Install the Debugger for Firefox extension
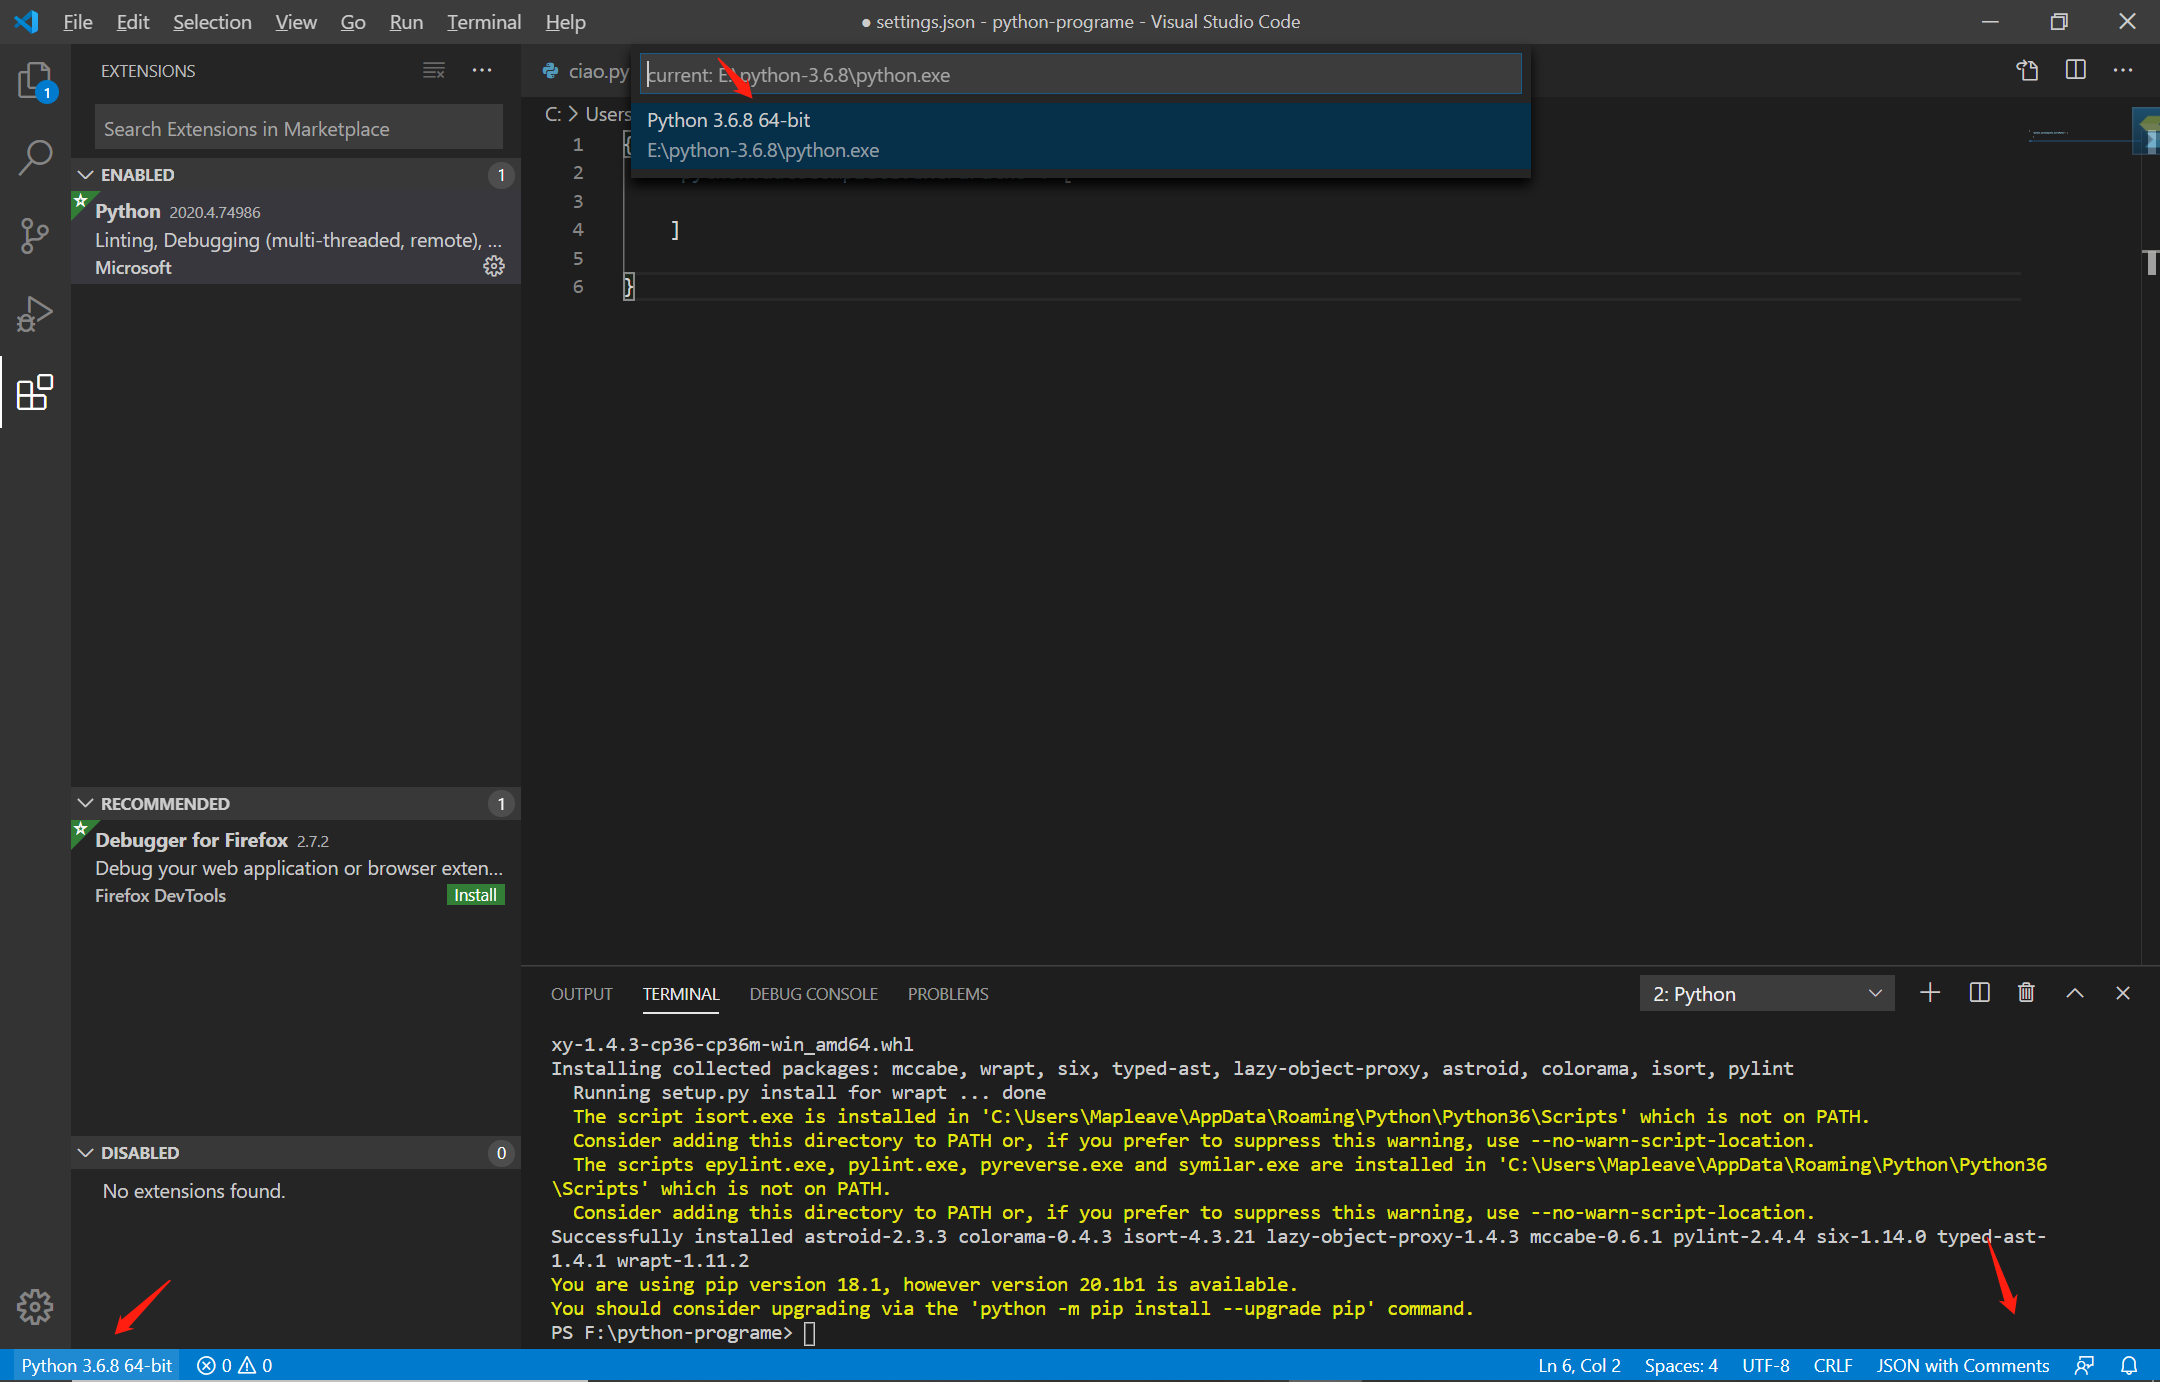The height and width of the screenshot is (1382, 2160). point(475,894)
